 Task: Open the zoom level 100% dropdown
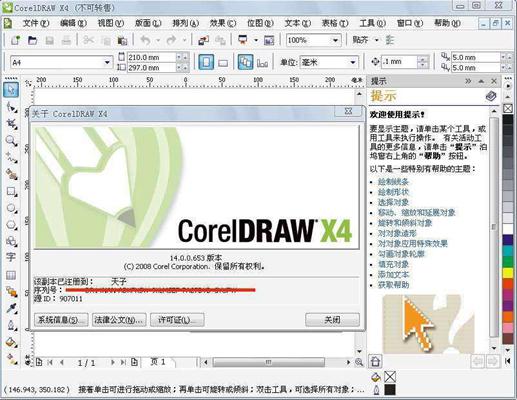pyautogui.click(x=335, y=40)
